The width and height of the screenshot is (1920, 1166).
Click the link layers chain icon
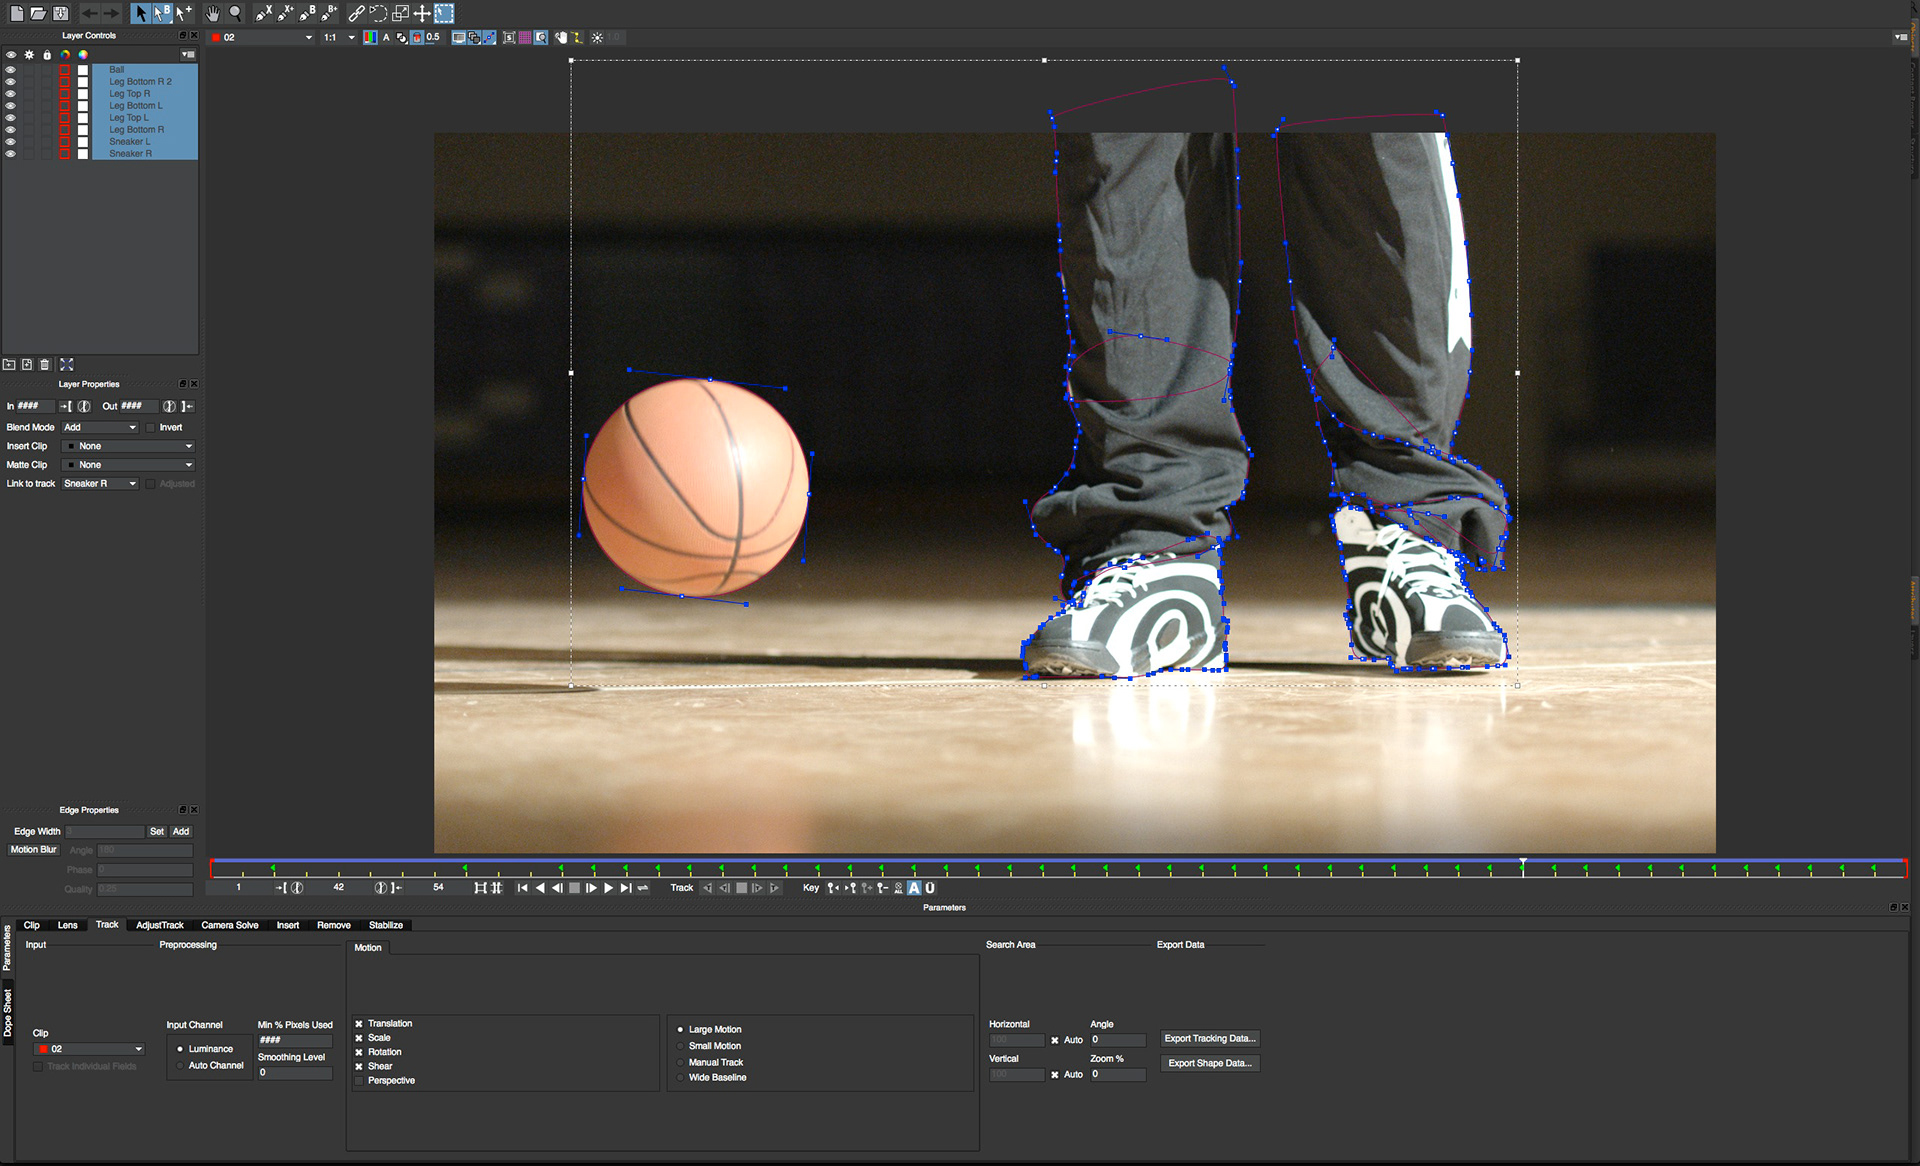click(356, 13)
